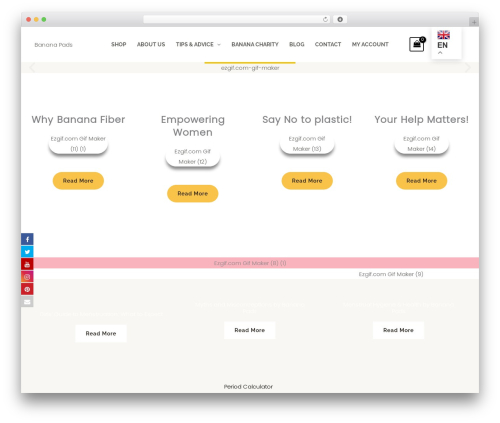
Task: Click the Ezgif.com Gif Maker (9) image
Action: click(x=391, y=274)
